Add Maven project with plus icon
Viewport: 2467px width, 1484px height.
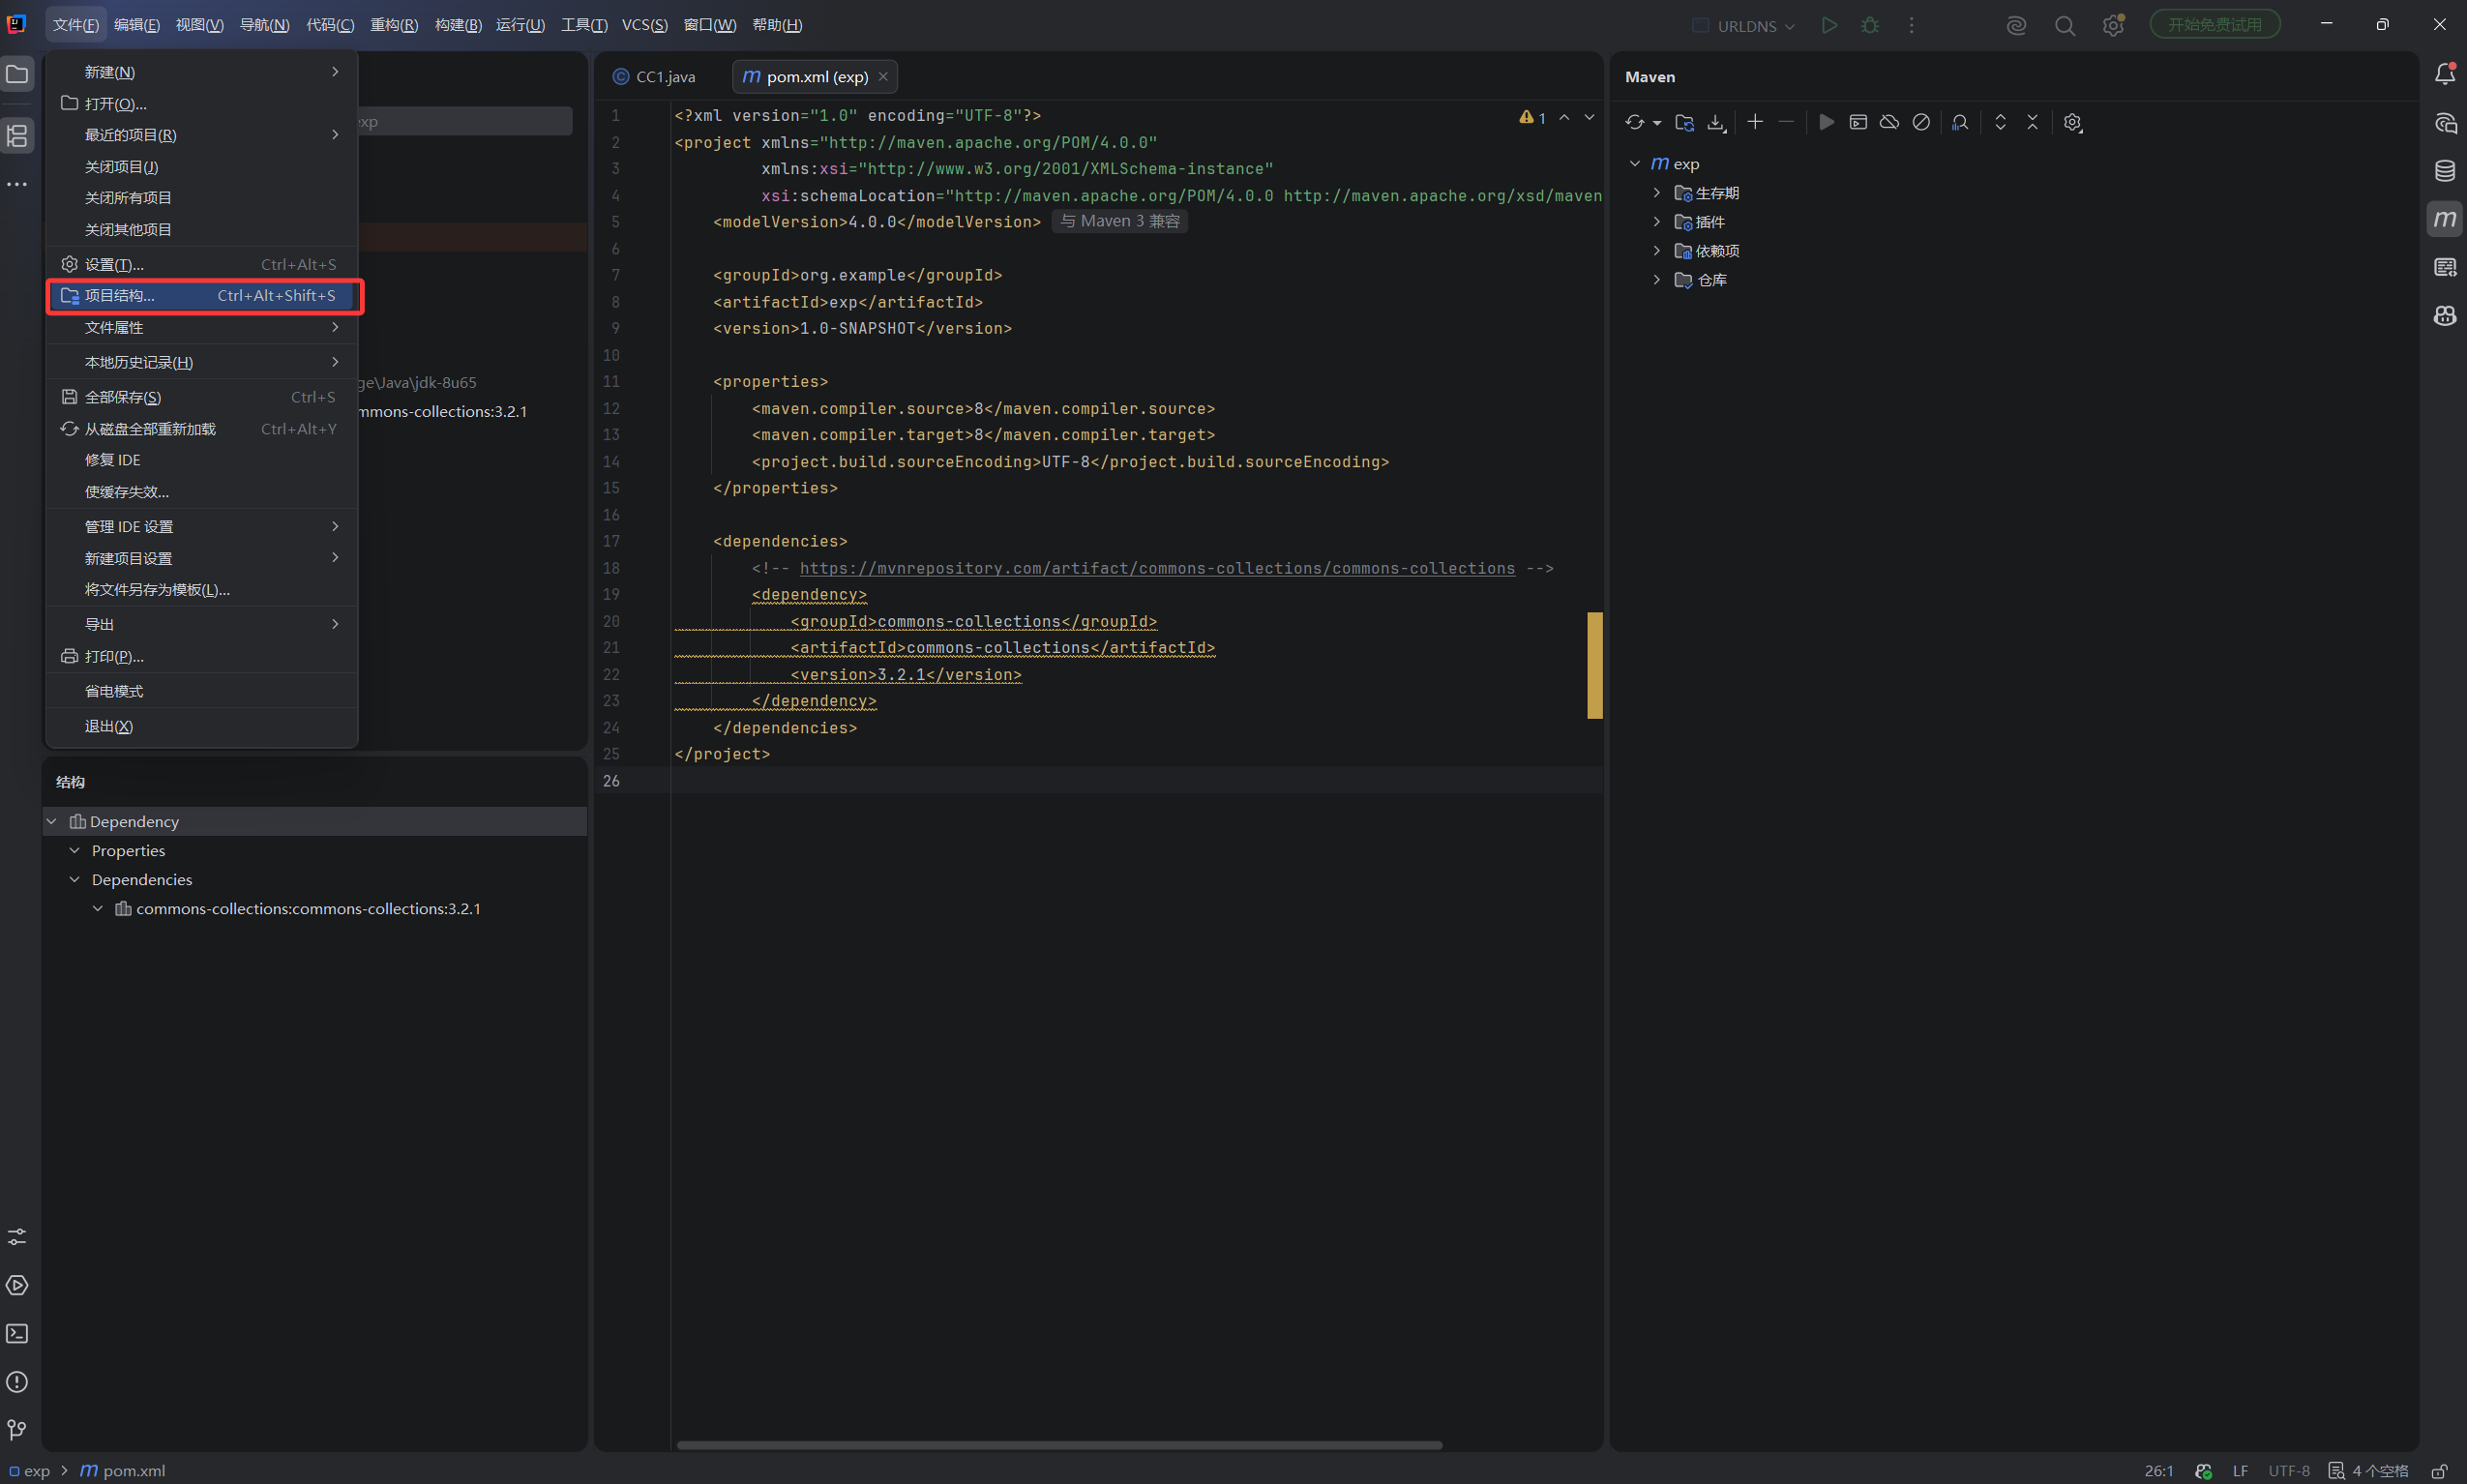(1754, 122)
